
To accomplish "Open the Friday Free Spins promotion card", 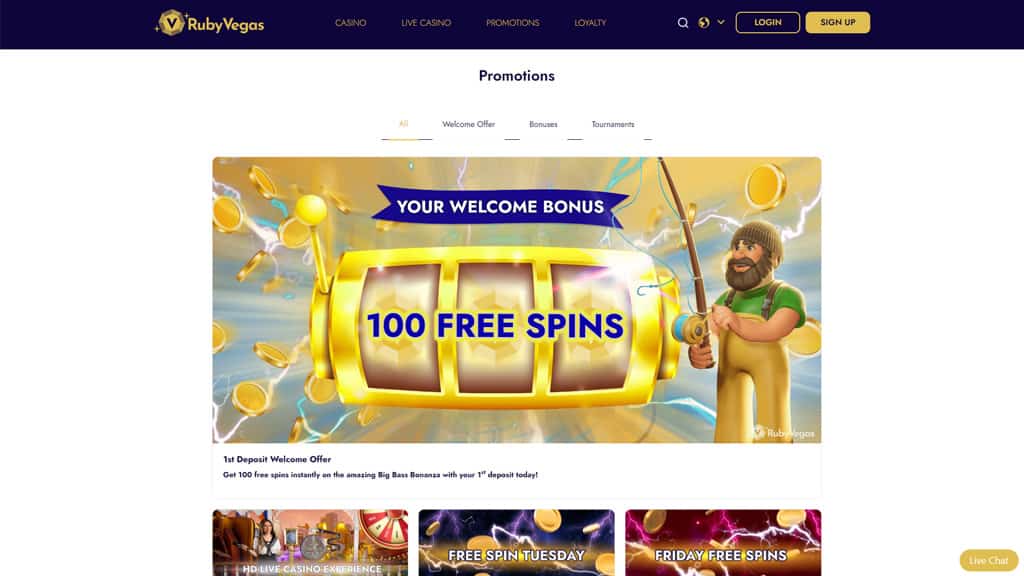I will [723, 543].
